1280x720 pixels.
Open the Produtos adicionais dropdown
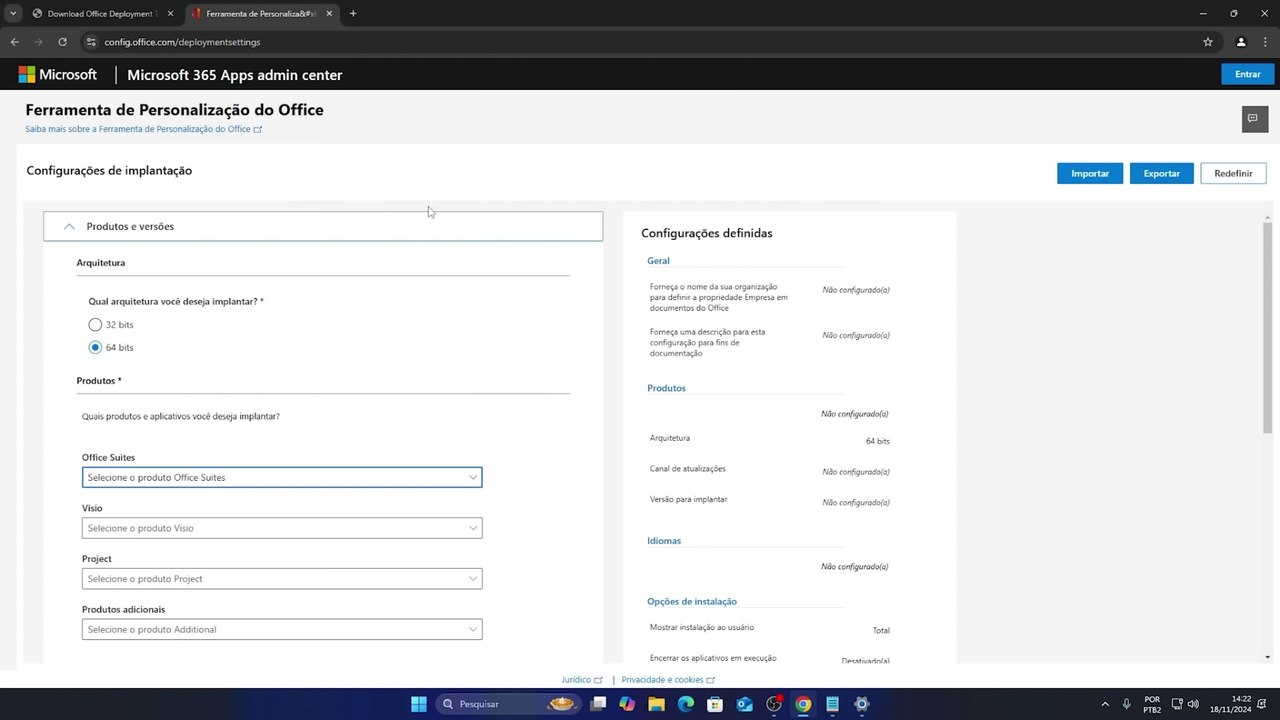282,629
